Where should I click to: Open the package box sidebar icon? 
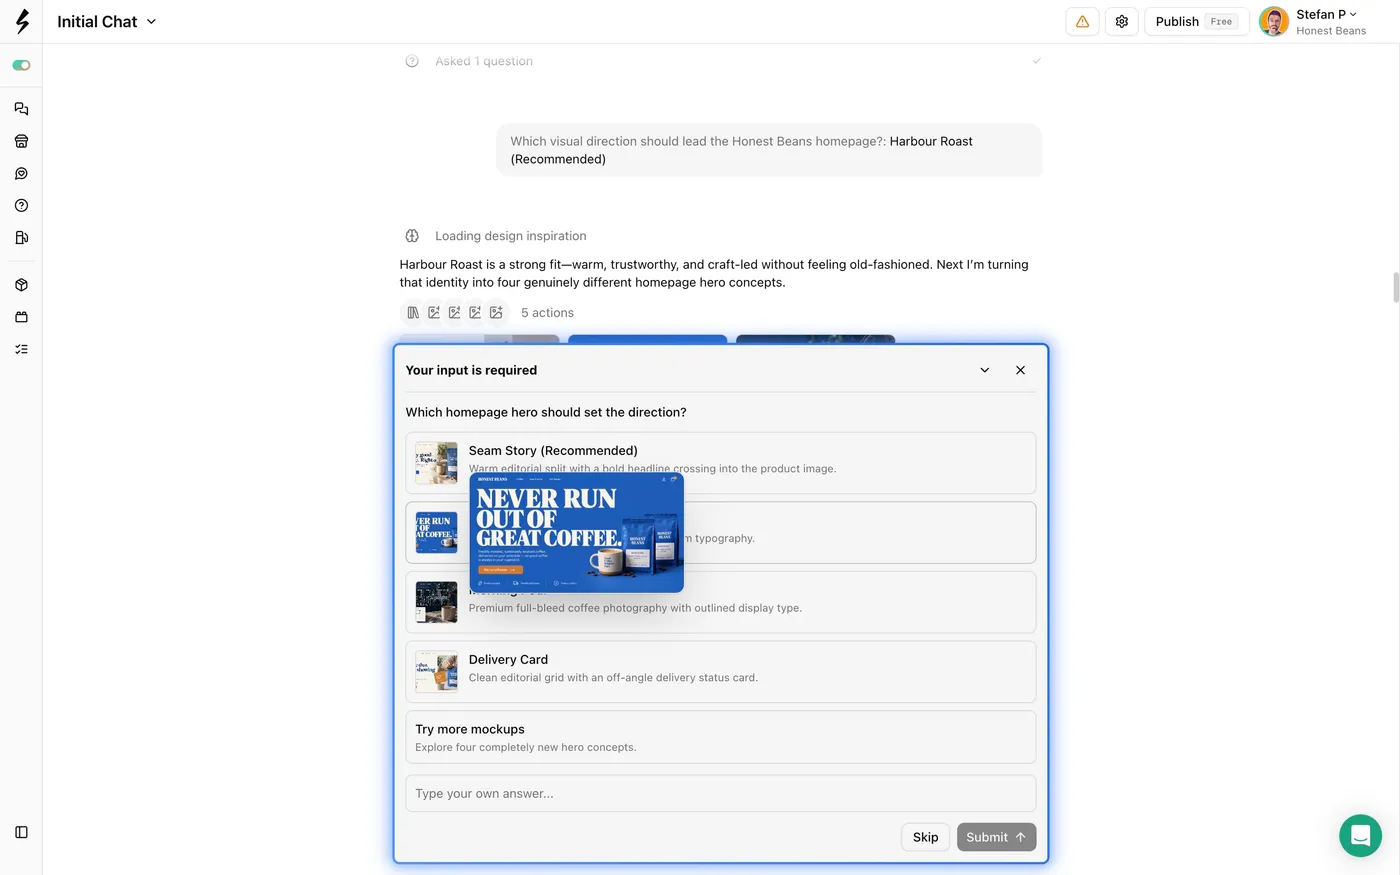tap(21, 285)
